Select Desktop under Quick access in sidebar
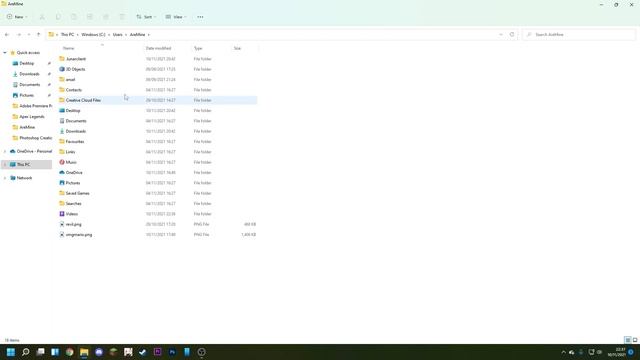Image resolution: width=640 pixels, height=360 pixels. pyautogui.click(x=27, y=63)
